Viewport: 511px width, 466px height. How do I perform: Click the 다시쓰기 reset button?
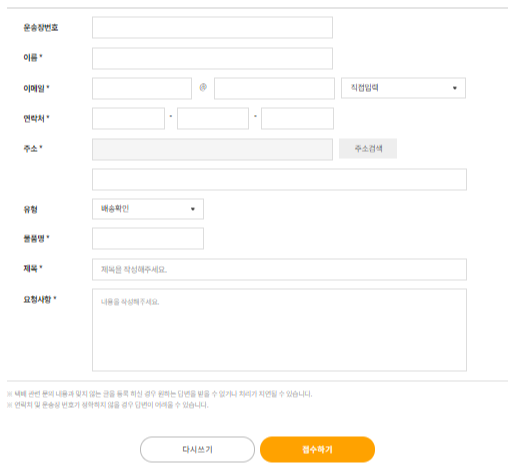point(197,449)
